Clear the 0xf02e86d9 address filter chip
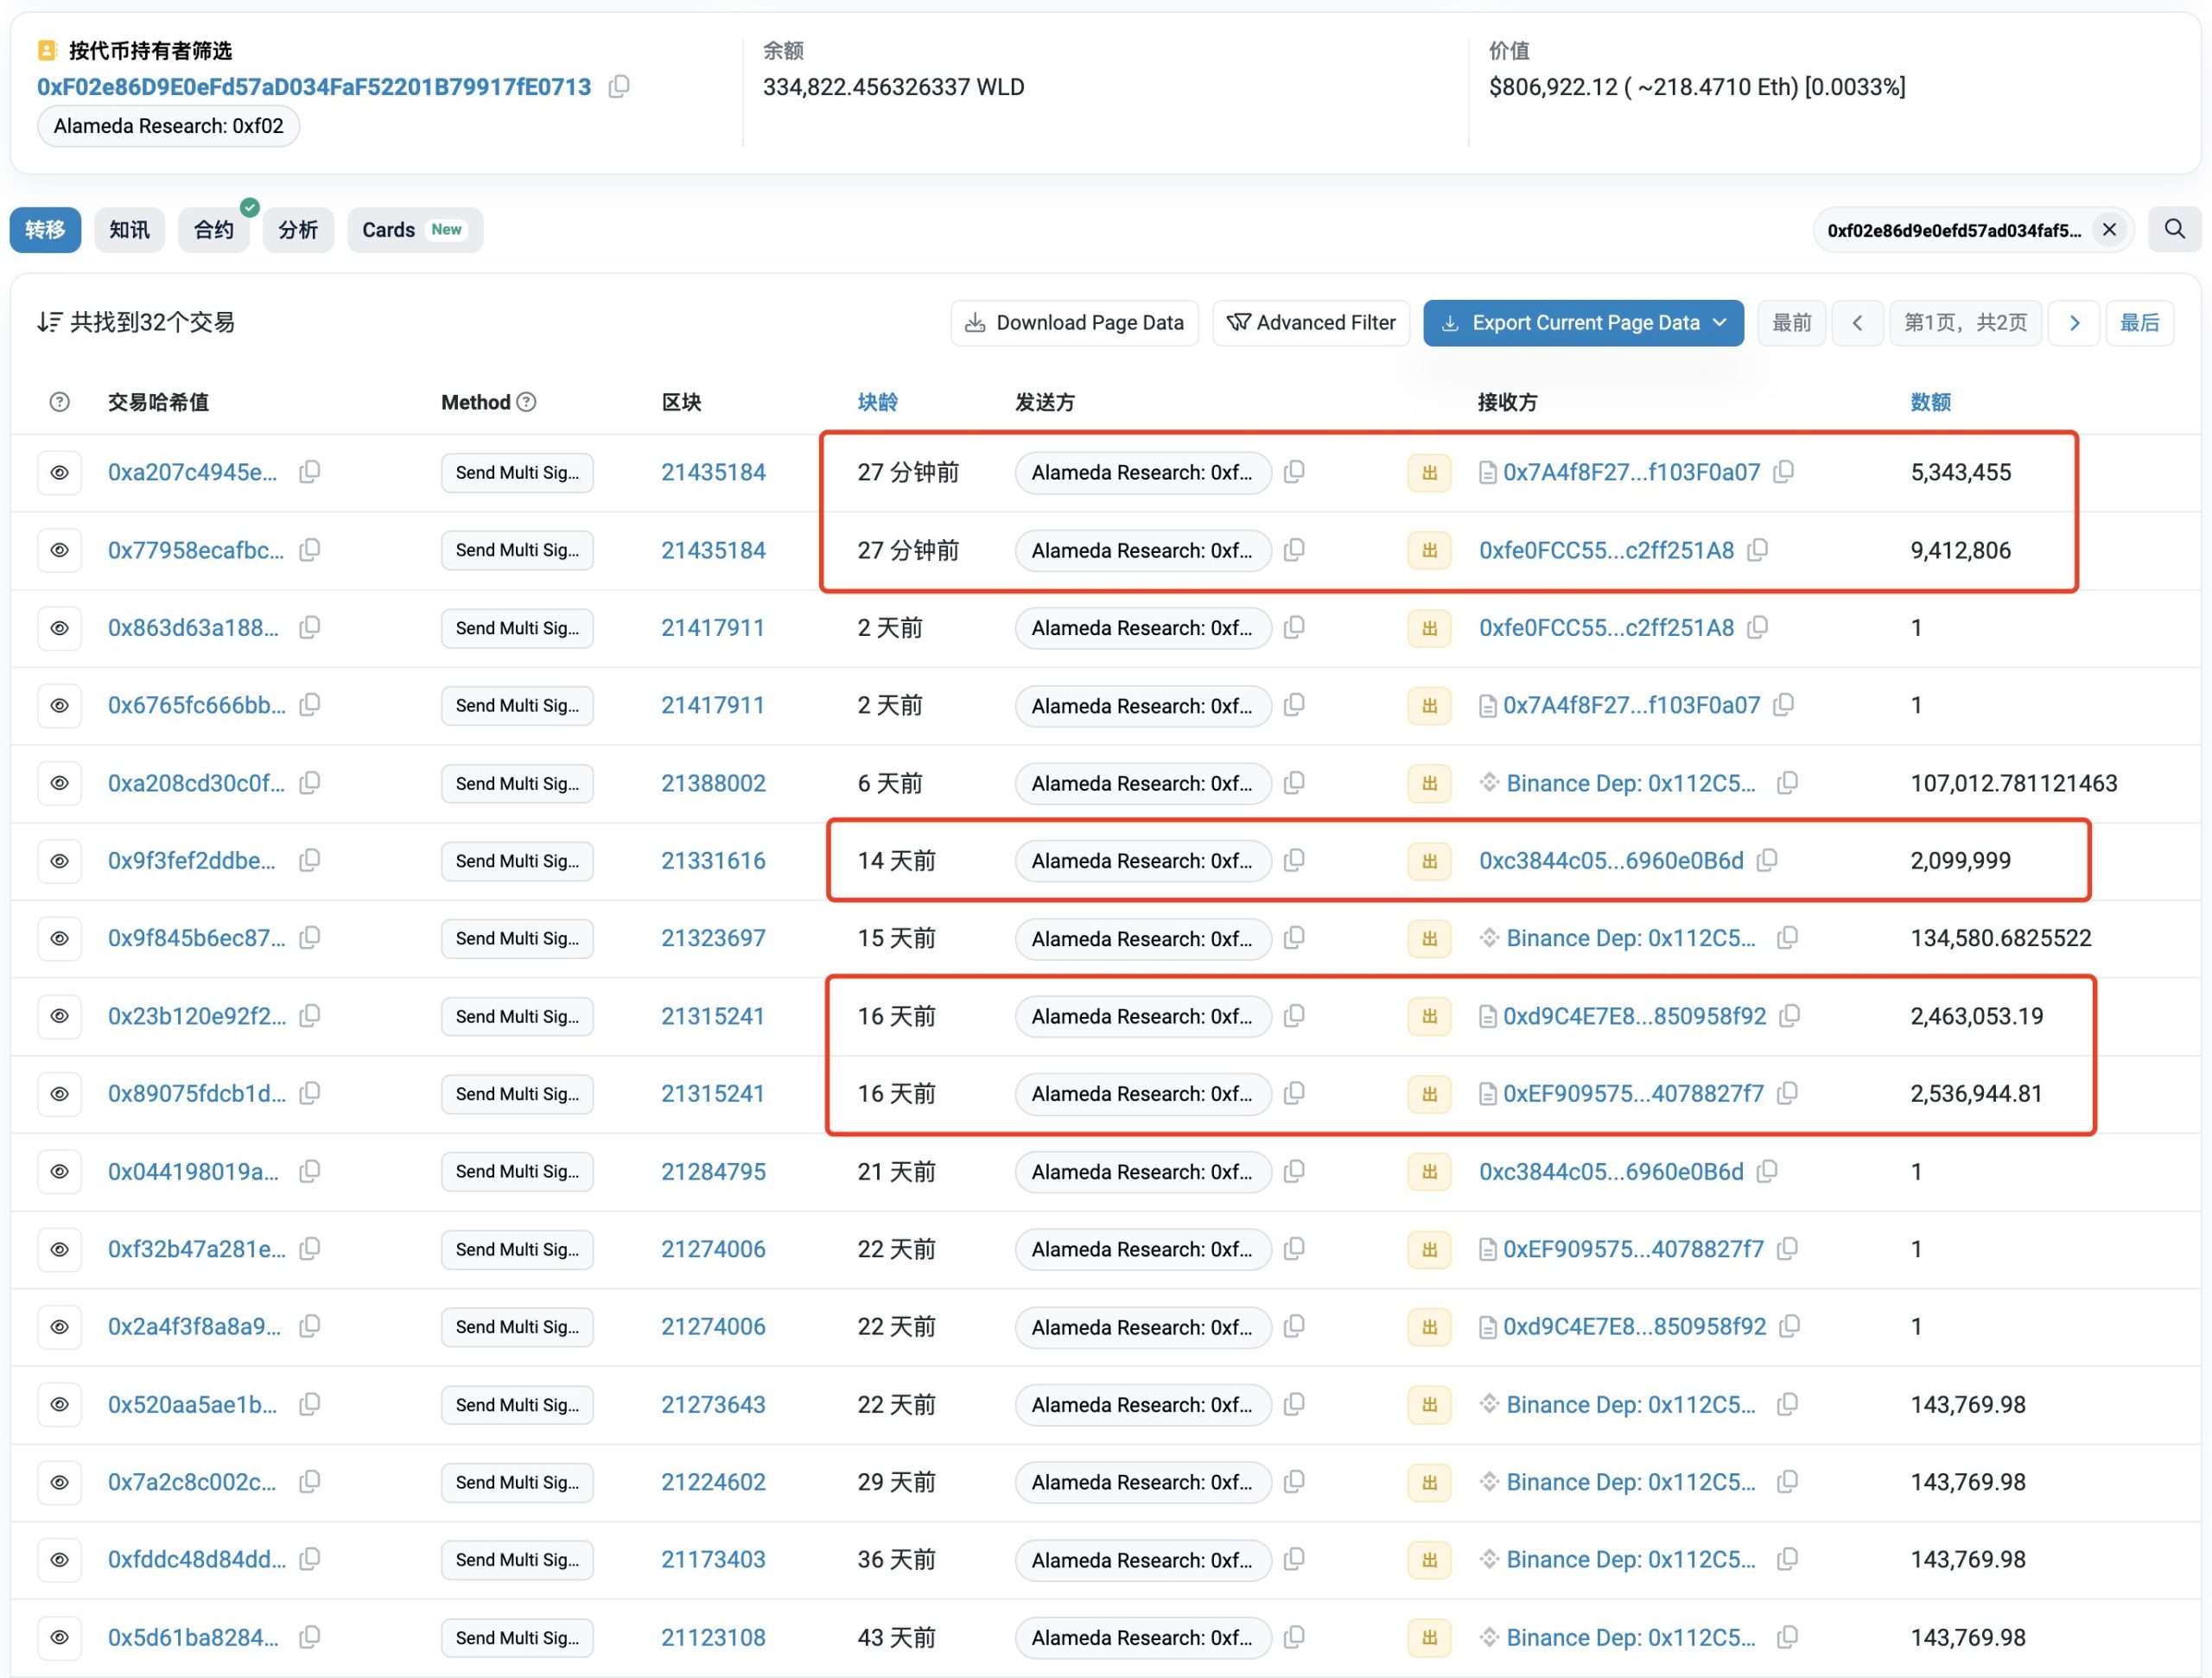Viewport: 2212px width, 1678px height. pyautogui.click(x=2108, y=230)
